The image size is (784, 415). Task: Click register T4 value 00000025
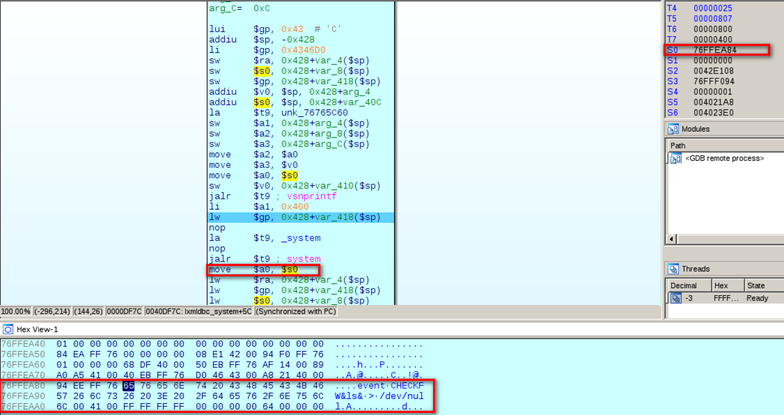click(712, 8)
